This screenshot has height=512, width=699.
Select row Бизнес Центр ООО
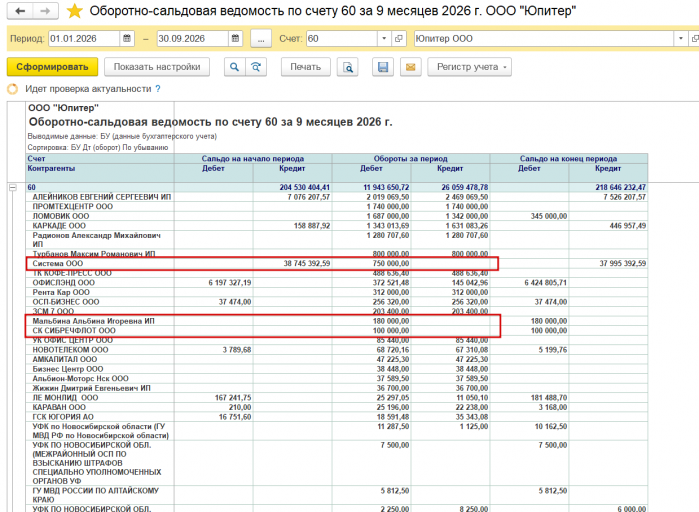(x=68, y=369)
